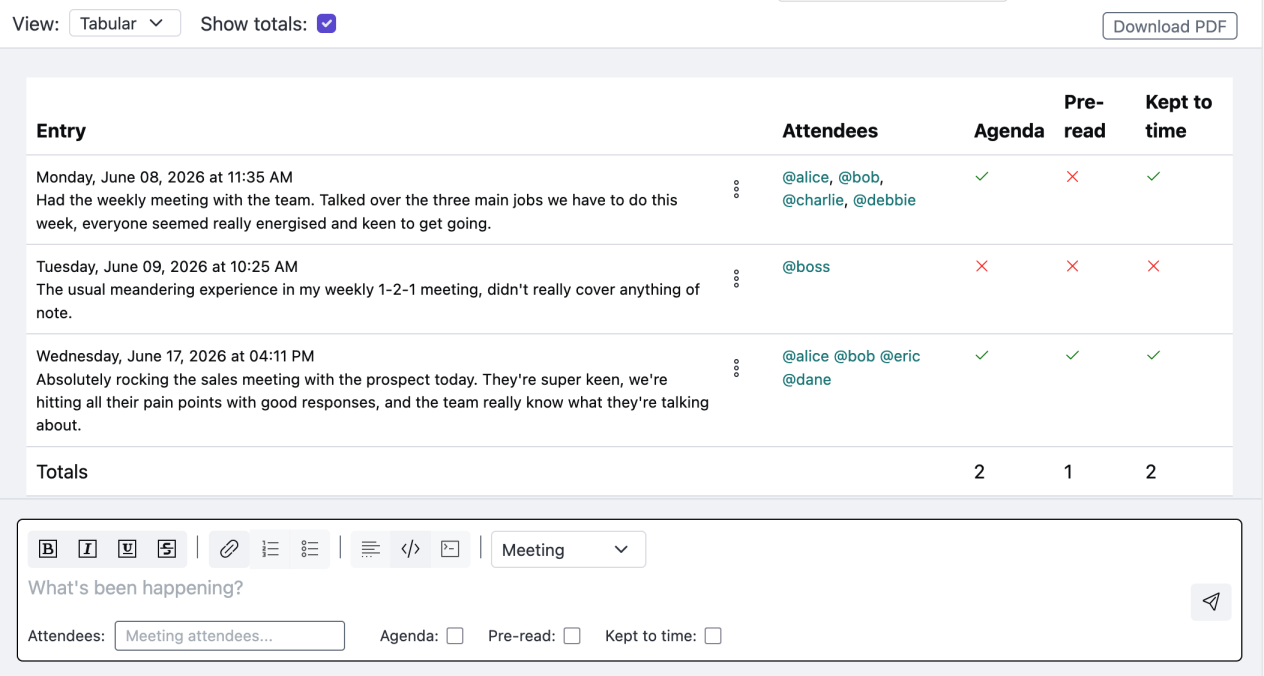
Task: Open the View Tabular dropdown
Action: pos(125,23)
